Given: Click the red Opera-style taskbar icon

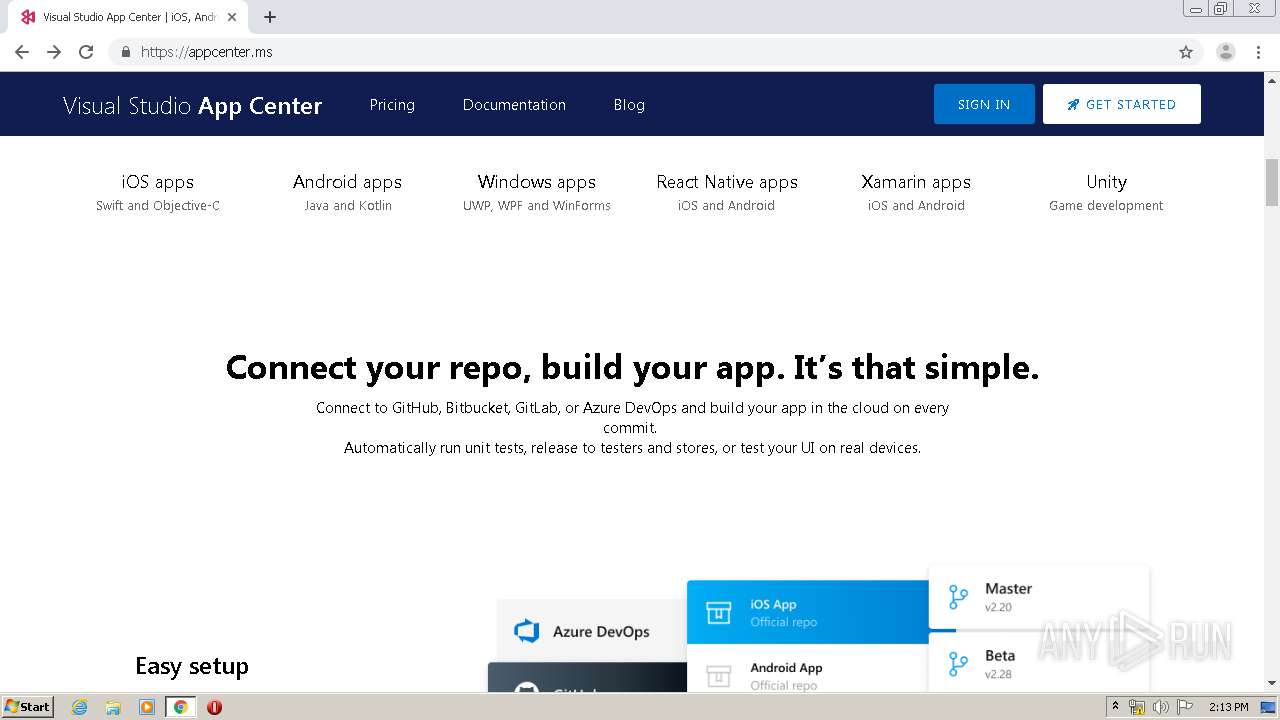Looking at the screenshot, I should (214, 707).
